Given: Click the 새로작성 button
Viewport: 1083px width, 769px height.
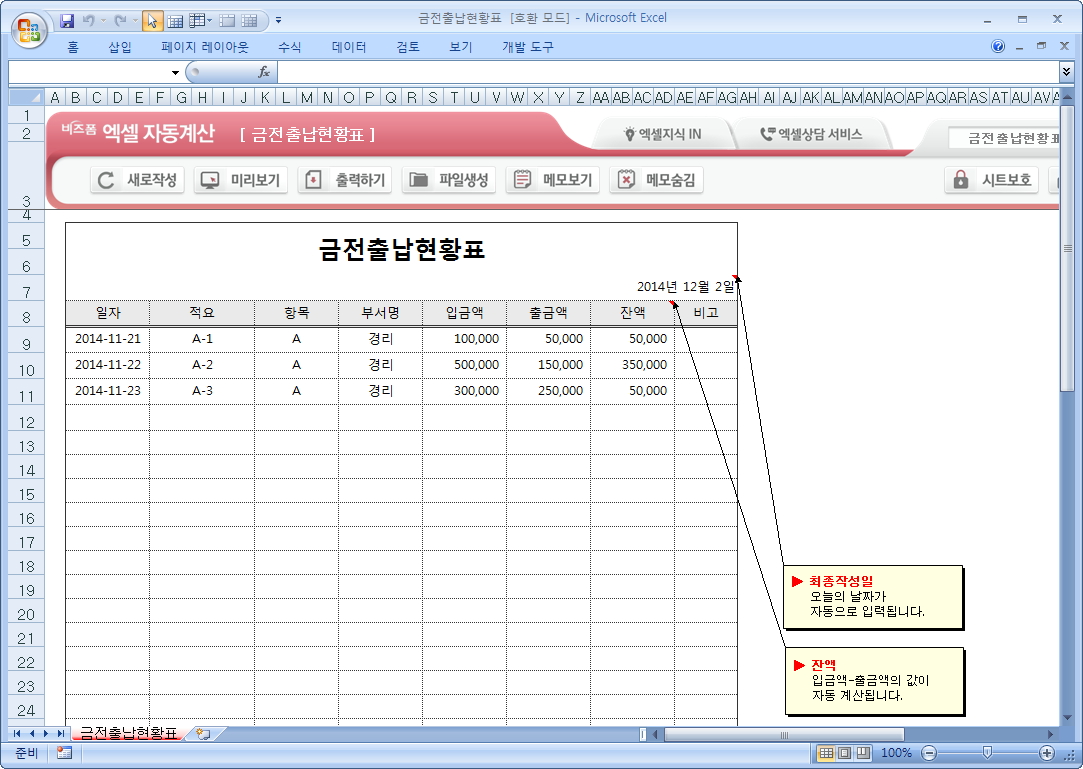Looking at the screenshot, I should coord(137,180).
